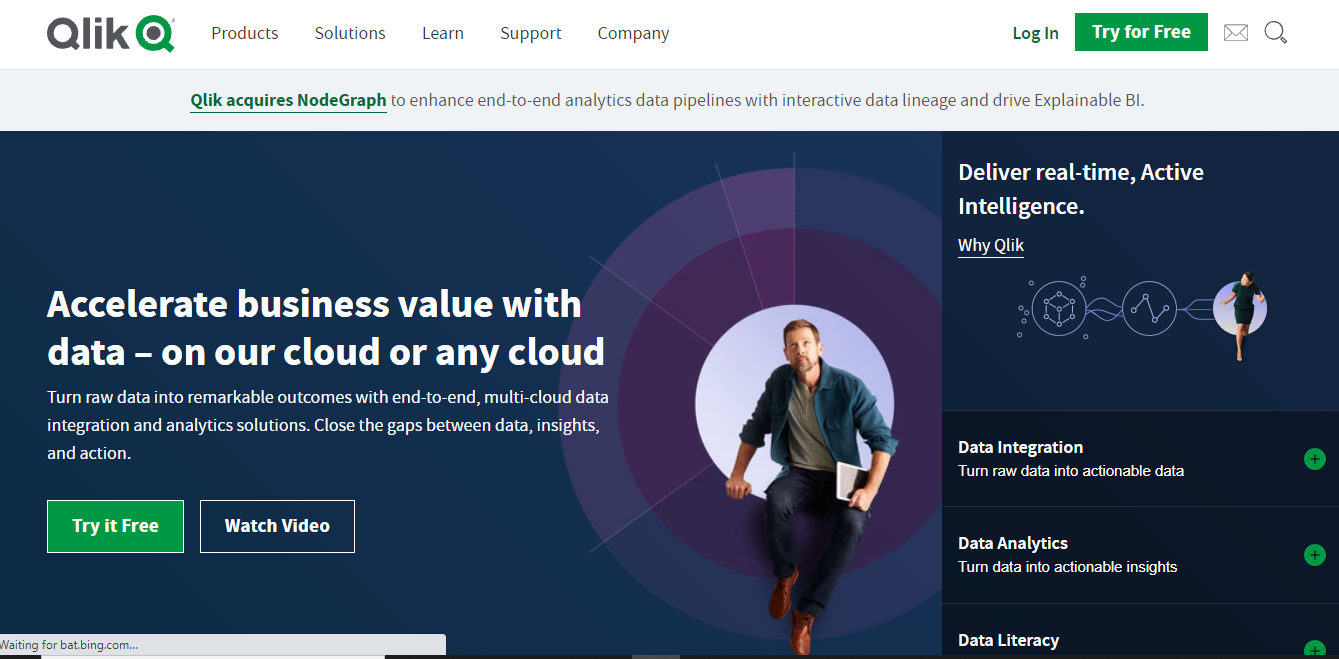Click the Data Analytics heading
Viewport: 1339px width, 659px height.
pyautogui.click(x=1013, y=543)
